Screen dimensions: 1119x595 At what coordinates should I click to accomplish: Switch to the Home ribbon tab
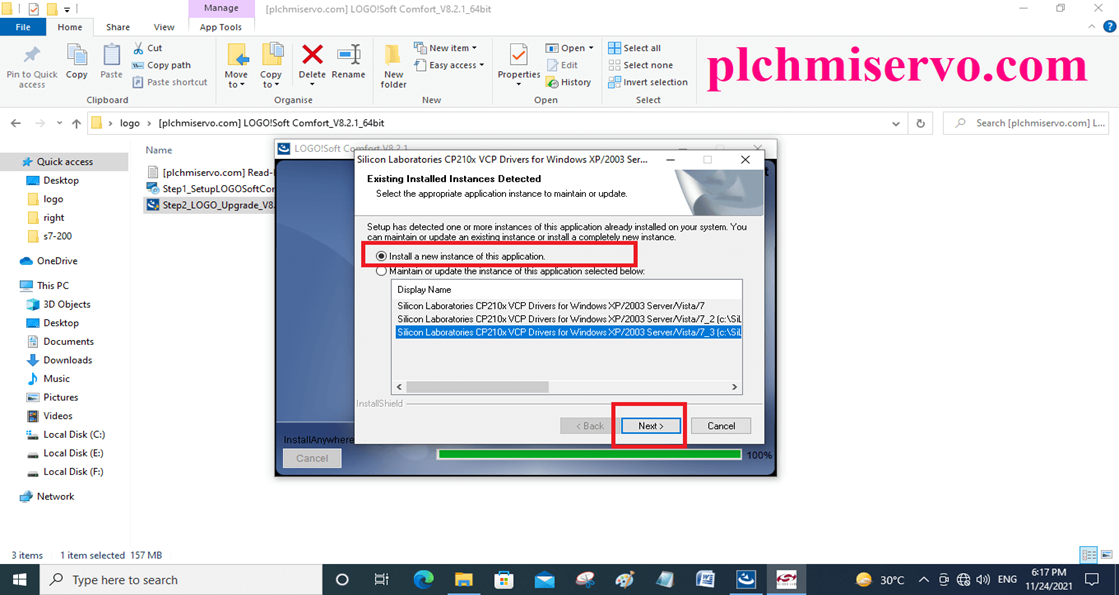[x=70, y=27]
